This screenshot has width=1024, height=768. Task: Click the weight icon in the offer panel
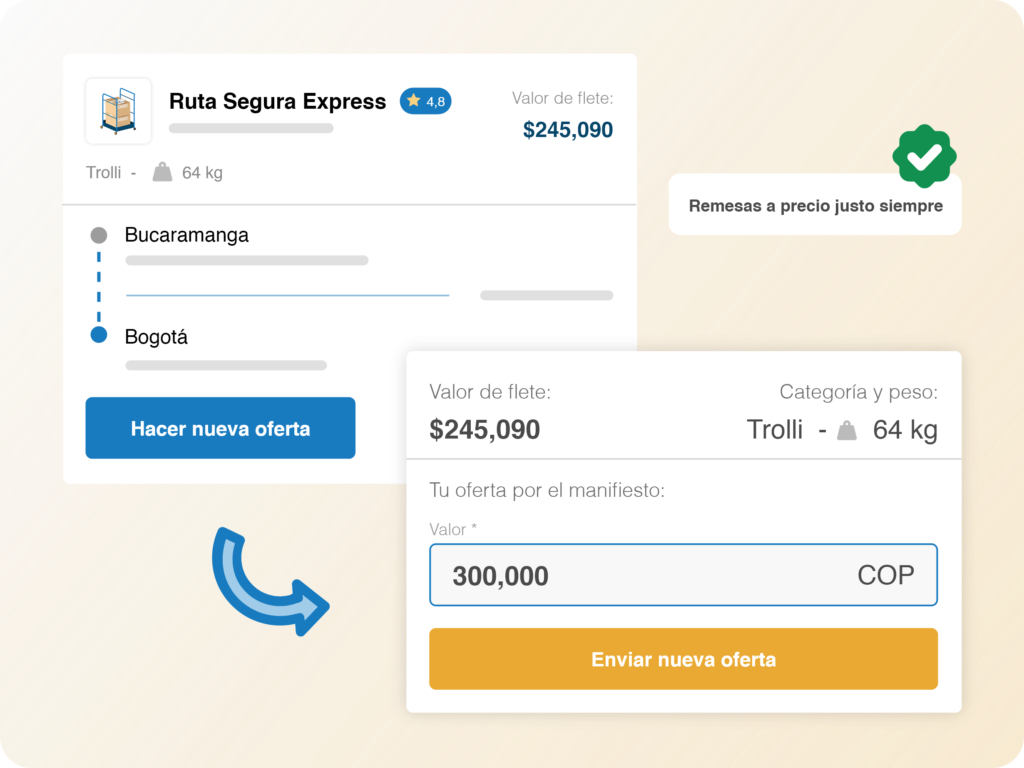point(847,431)
